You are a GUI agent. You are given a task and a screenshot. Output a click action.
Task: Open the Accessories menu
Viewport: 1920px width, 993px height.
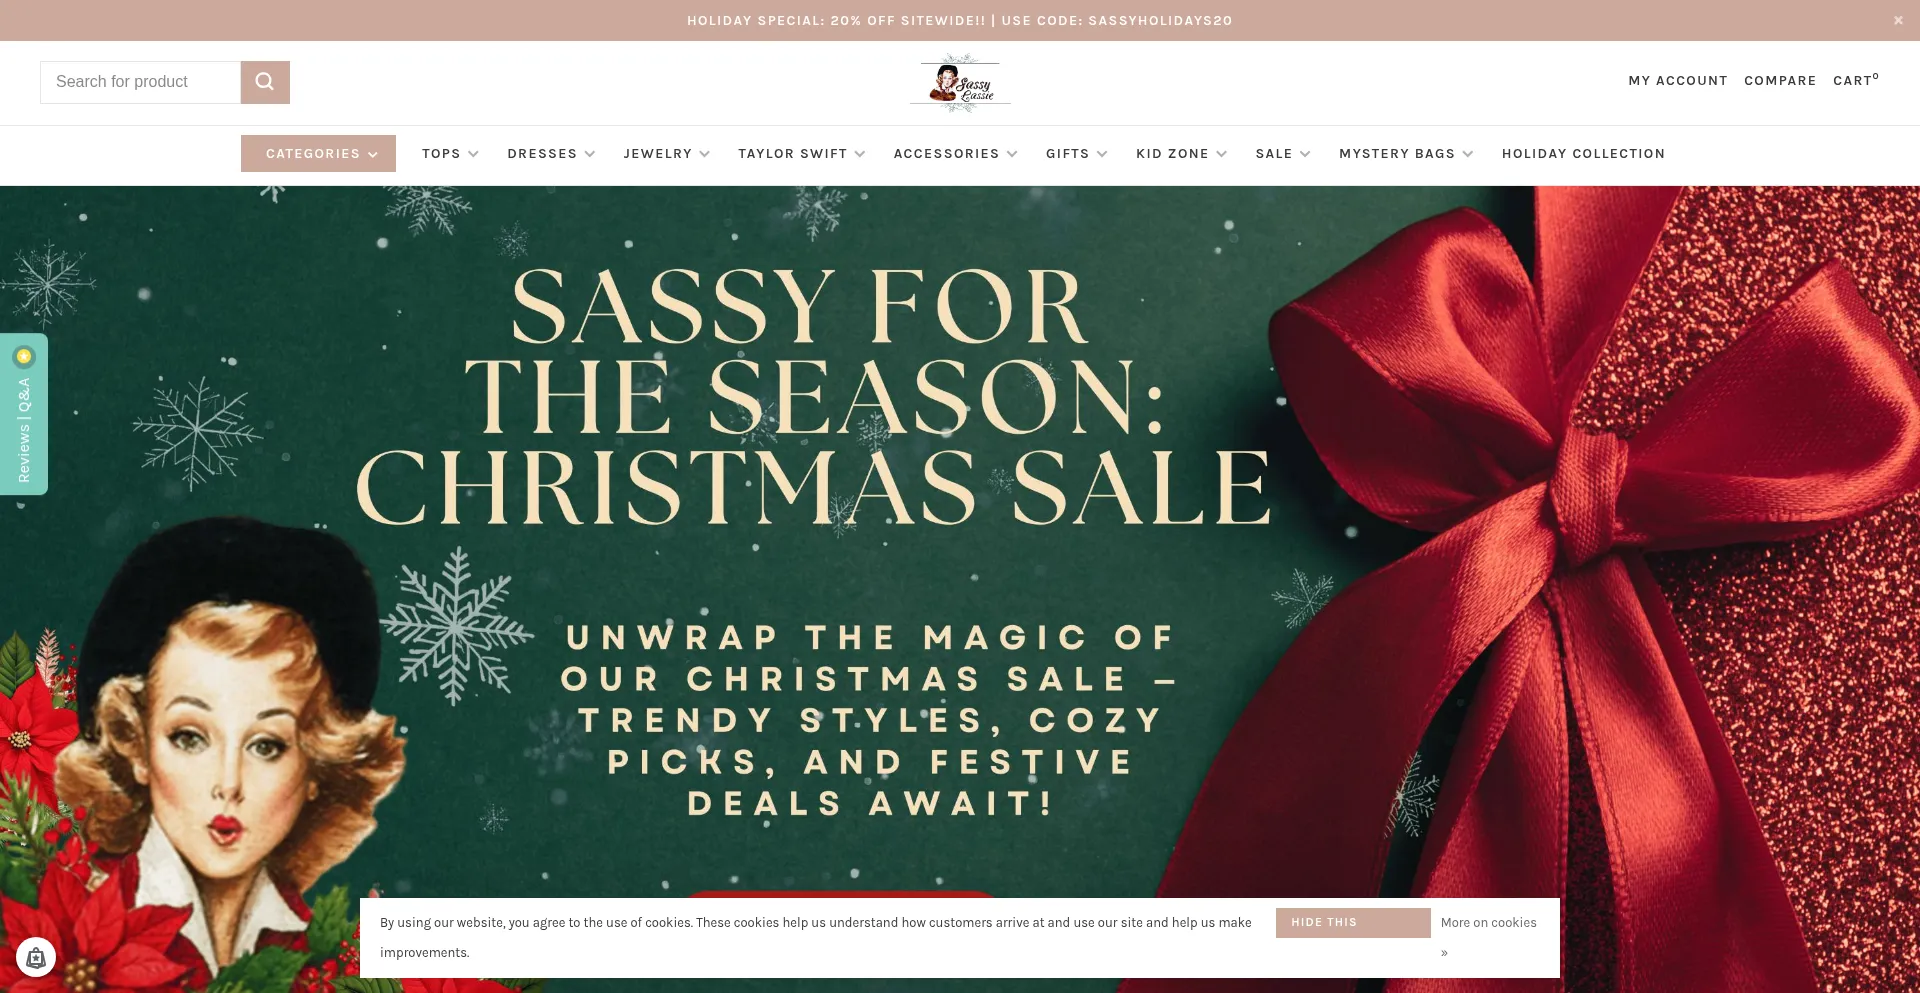(955, 154)
